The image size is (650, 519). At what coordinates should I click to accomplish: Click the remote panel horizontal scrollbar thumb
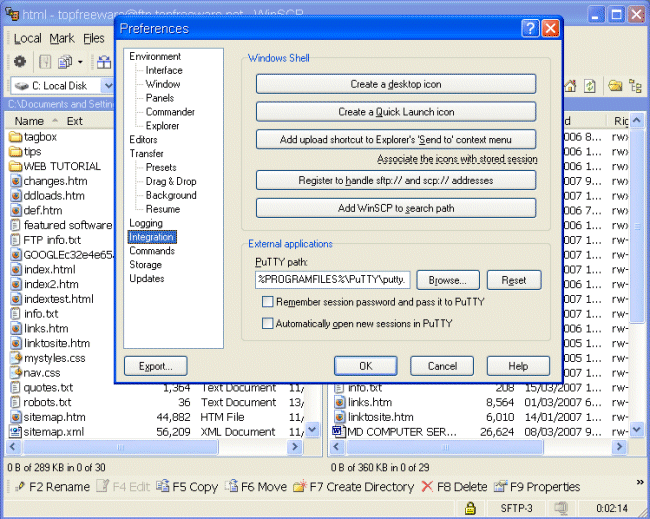tap(445, 446)
